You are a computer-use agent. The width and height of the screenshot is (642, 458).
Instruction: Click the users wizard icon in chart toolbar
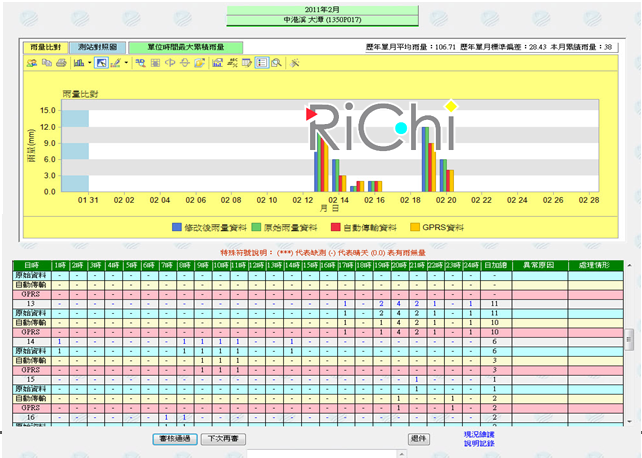pos(32,63)
